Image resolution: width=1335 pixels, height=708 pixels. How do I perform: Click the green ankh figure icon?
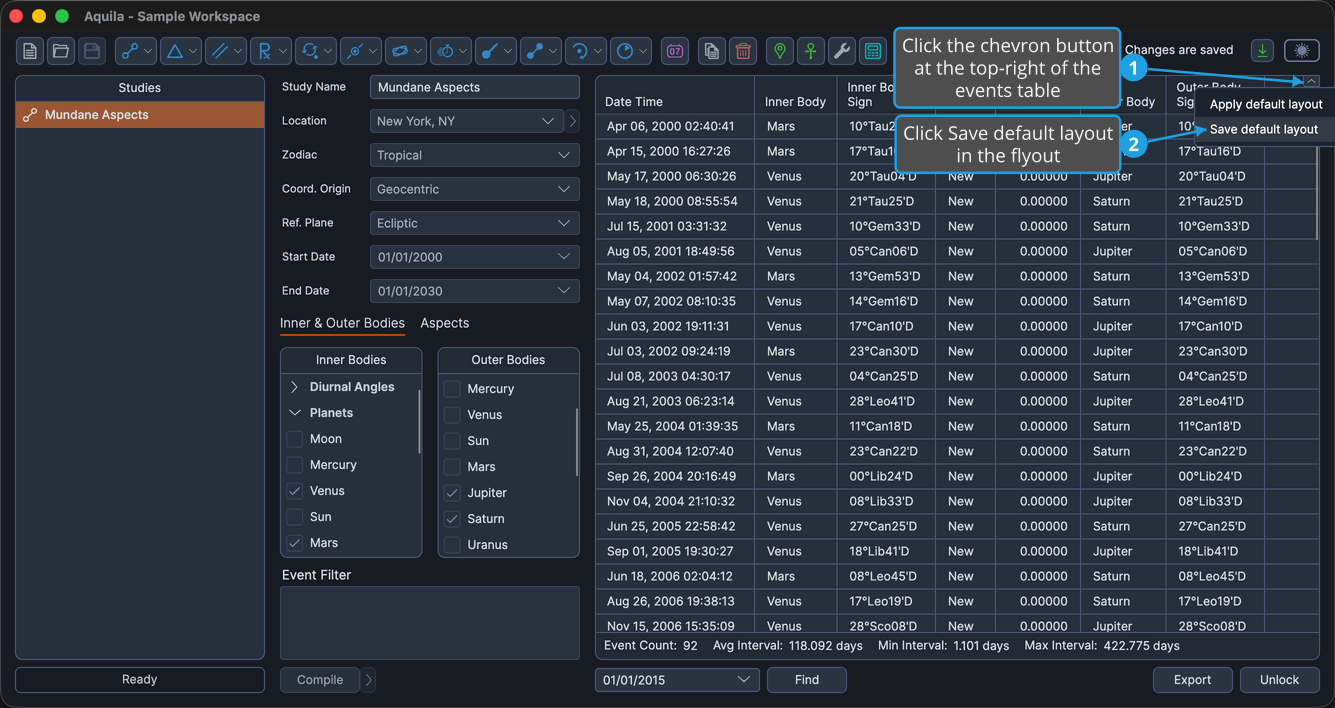pyautogui.click(x=811, y=51)
